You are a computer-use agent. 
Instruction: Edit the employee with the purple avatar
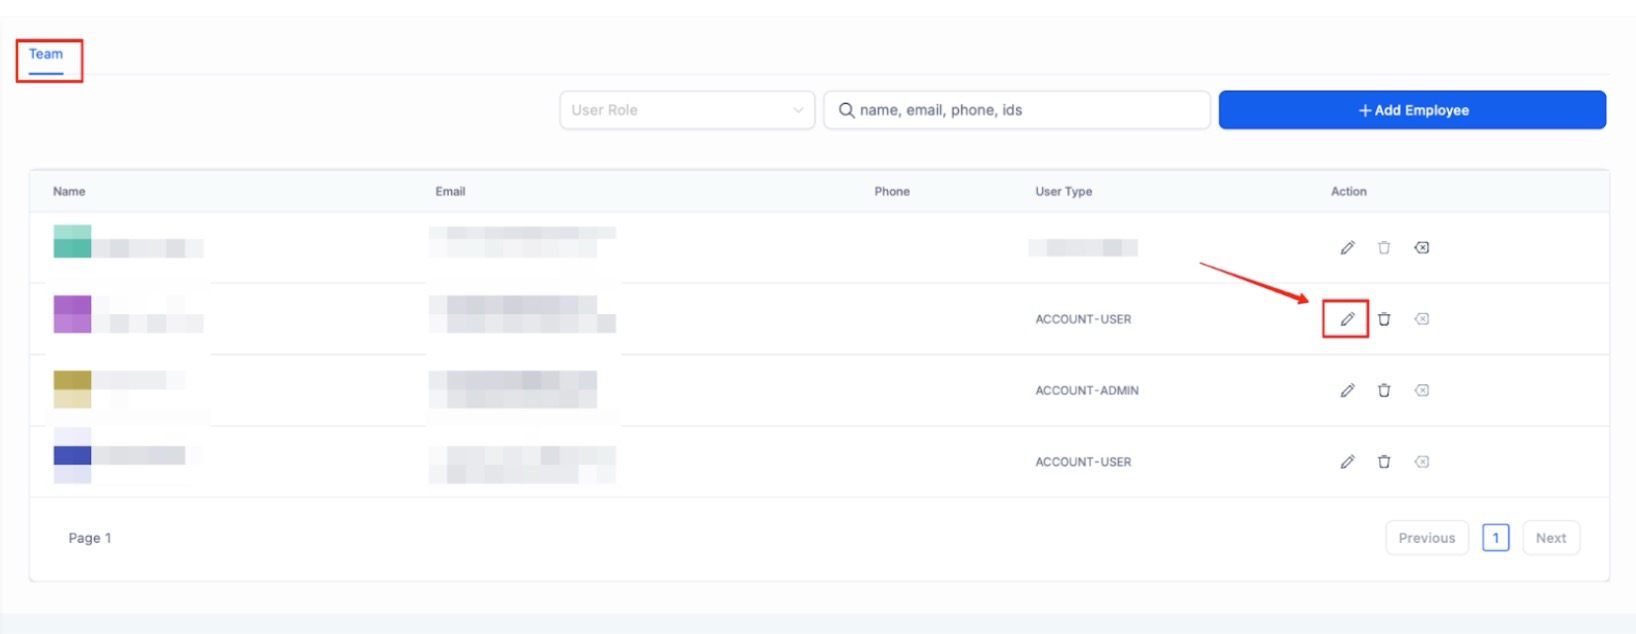coord(1347,319)
